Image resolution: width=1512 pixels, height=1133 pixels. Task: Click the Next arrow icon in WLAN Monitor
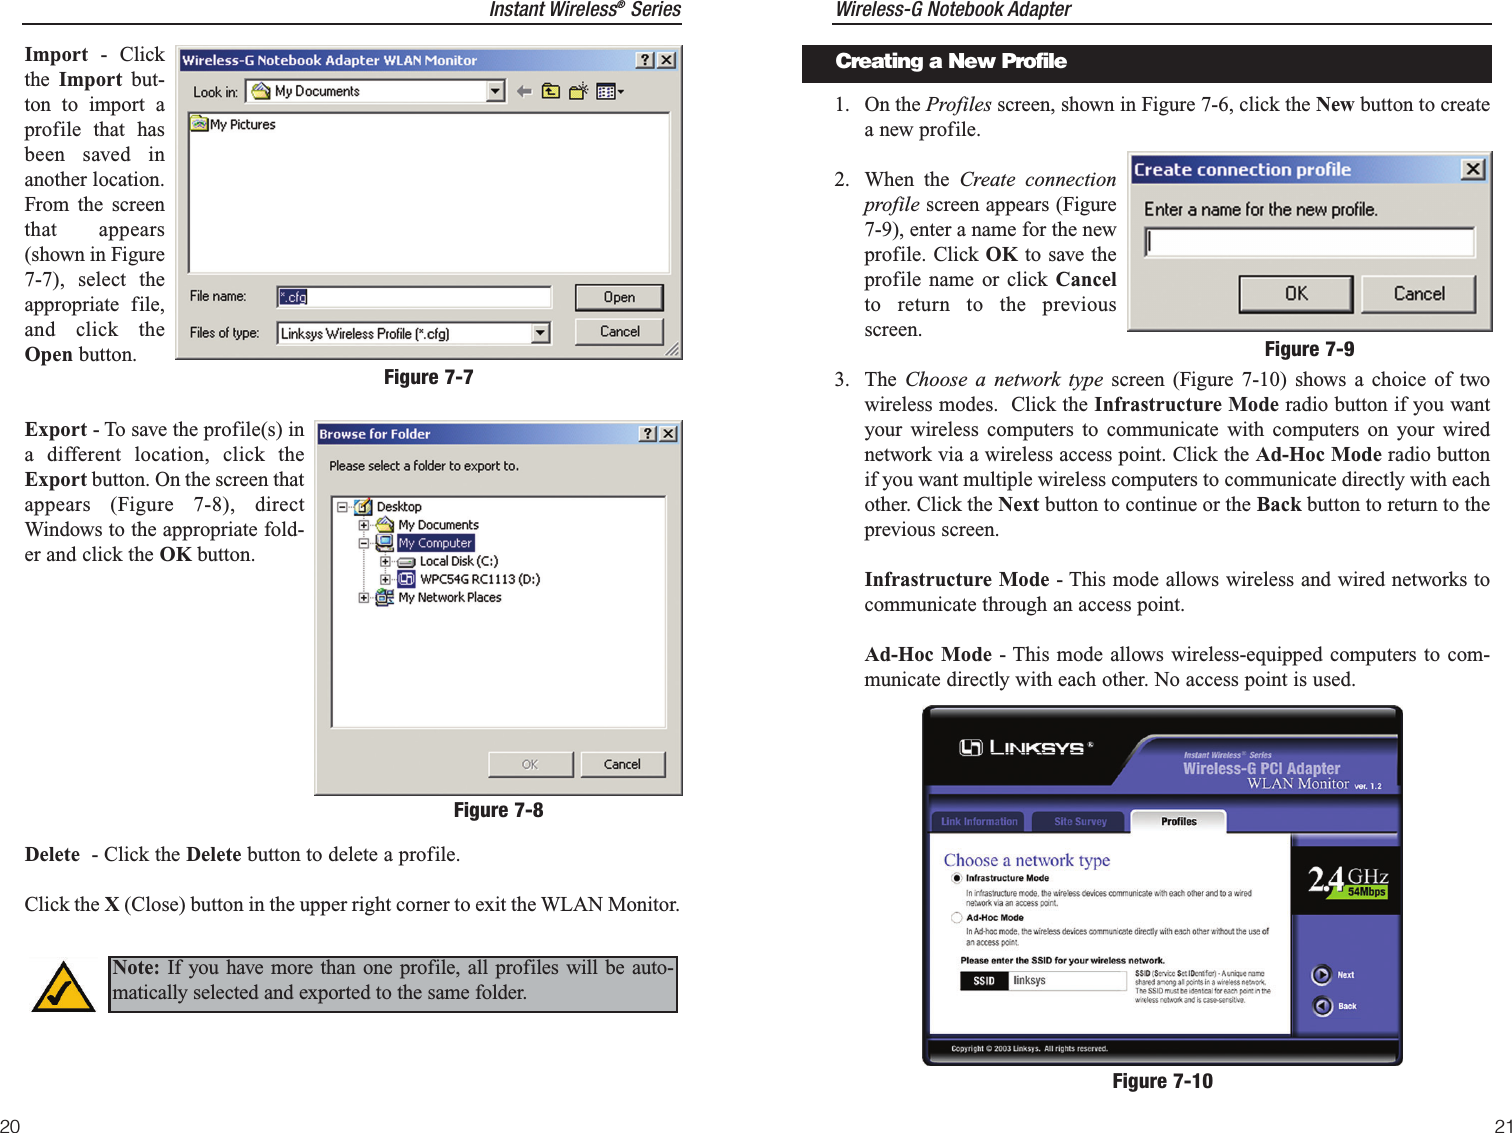(x=1322, y=974)
